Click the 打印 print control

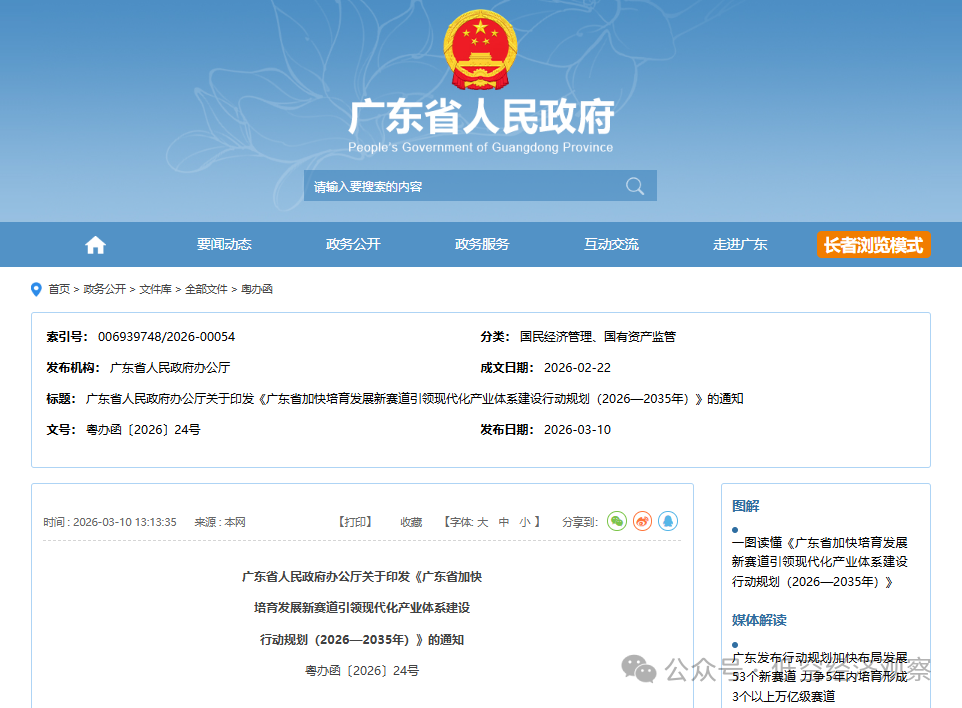coord(356,521)
